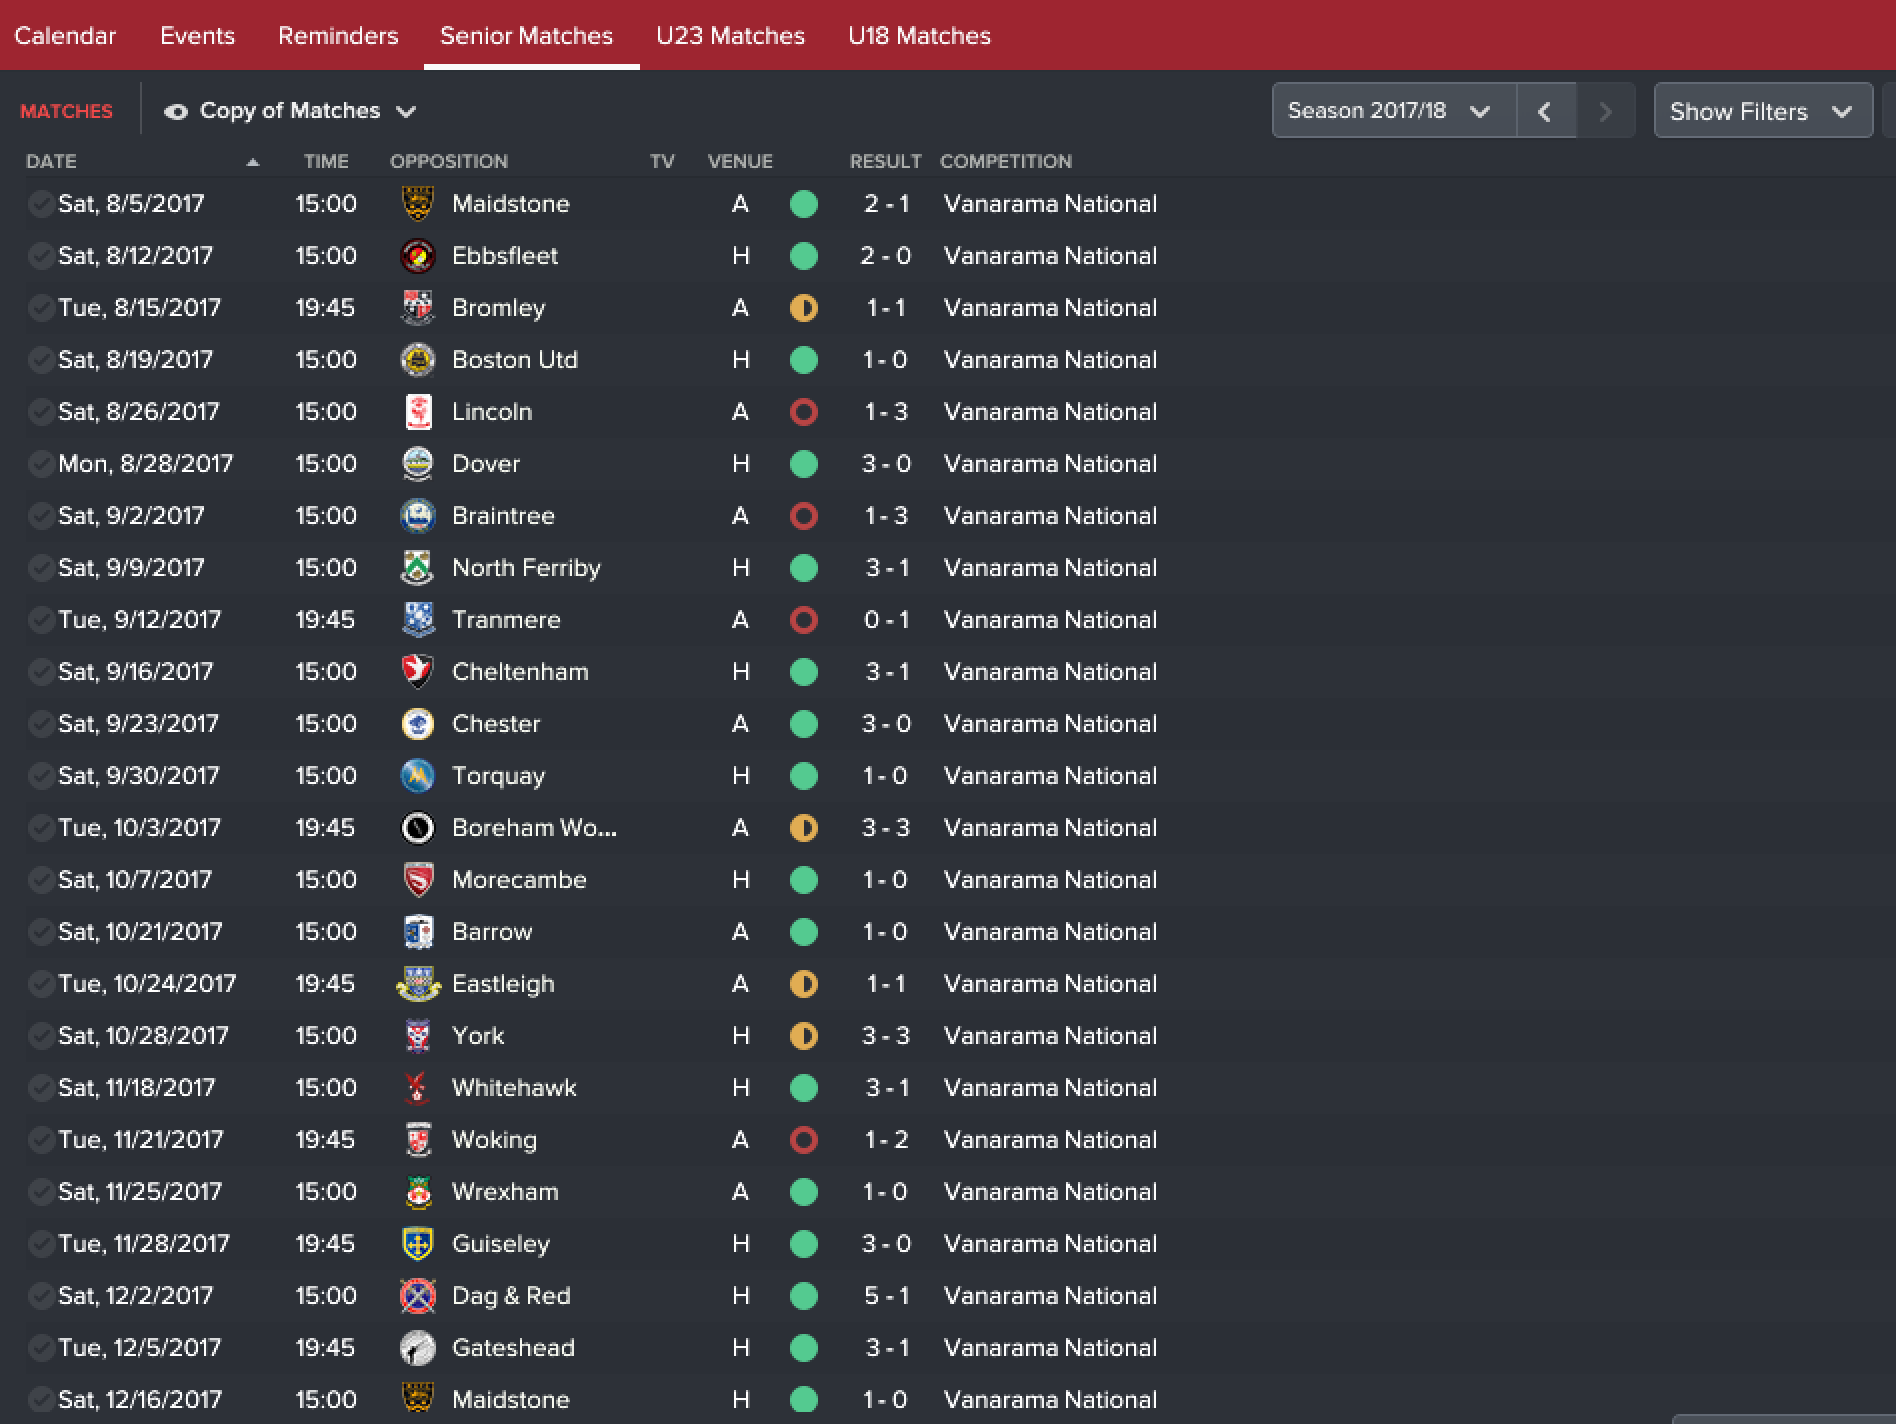
Task: Click the Dag & Red club badge
Action: pyautogui.click(x=418, y=1296)
